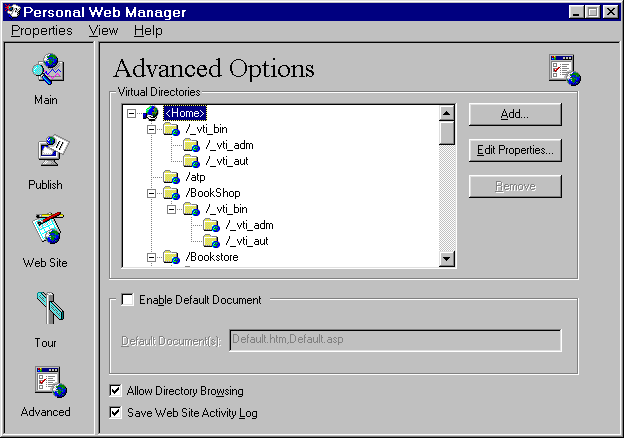The image size is (624, 438).
Task: Enable Default Document checkbox
Action: [127, 300]
